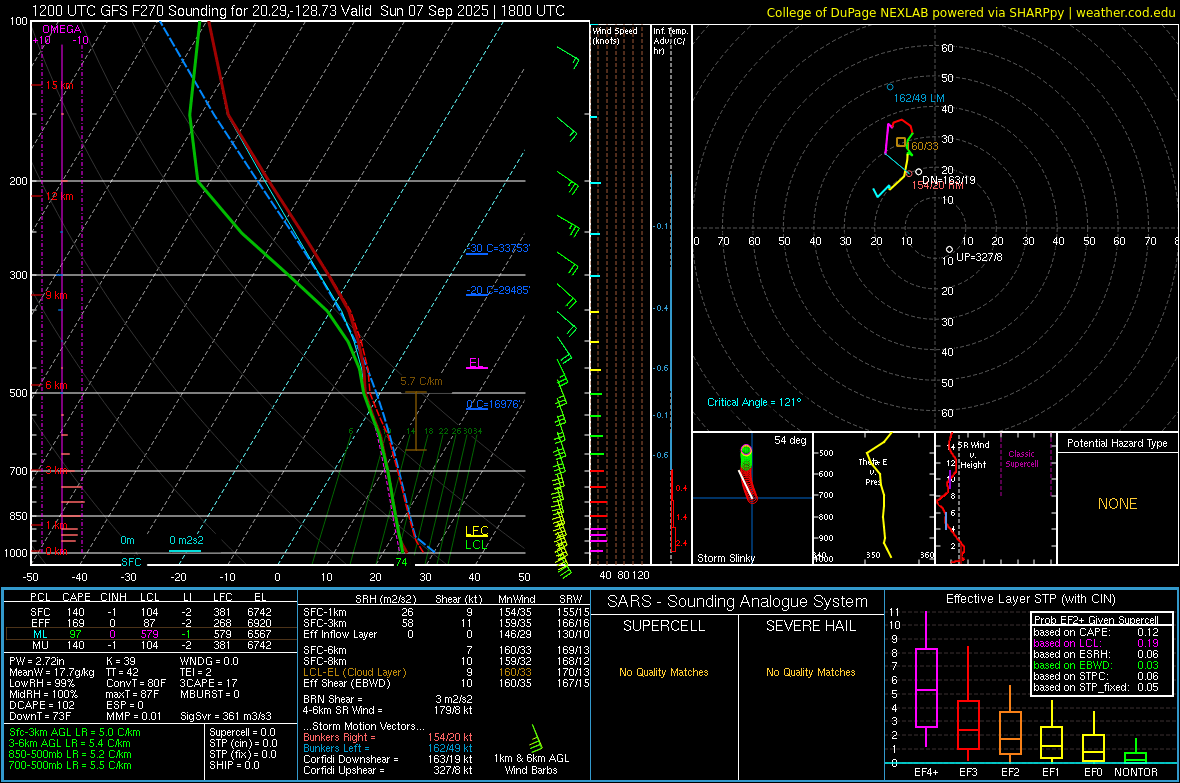This screenshot has width=1180, height=783.
Task: Click 'SigSvr = 361 m3/s3' value
Action: pos(226,716)
